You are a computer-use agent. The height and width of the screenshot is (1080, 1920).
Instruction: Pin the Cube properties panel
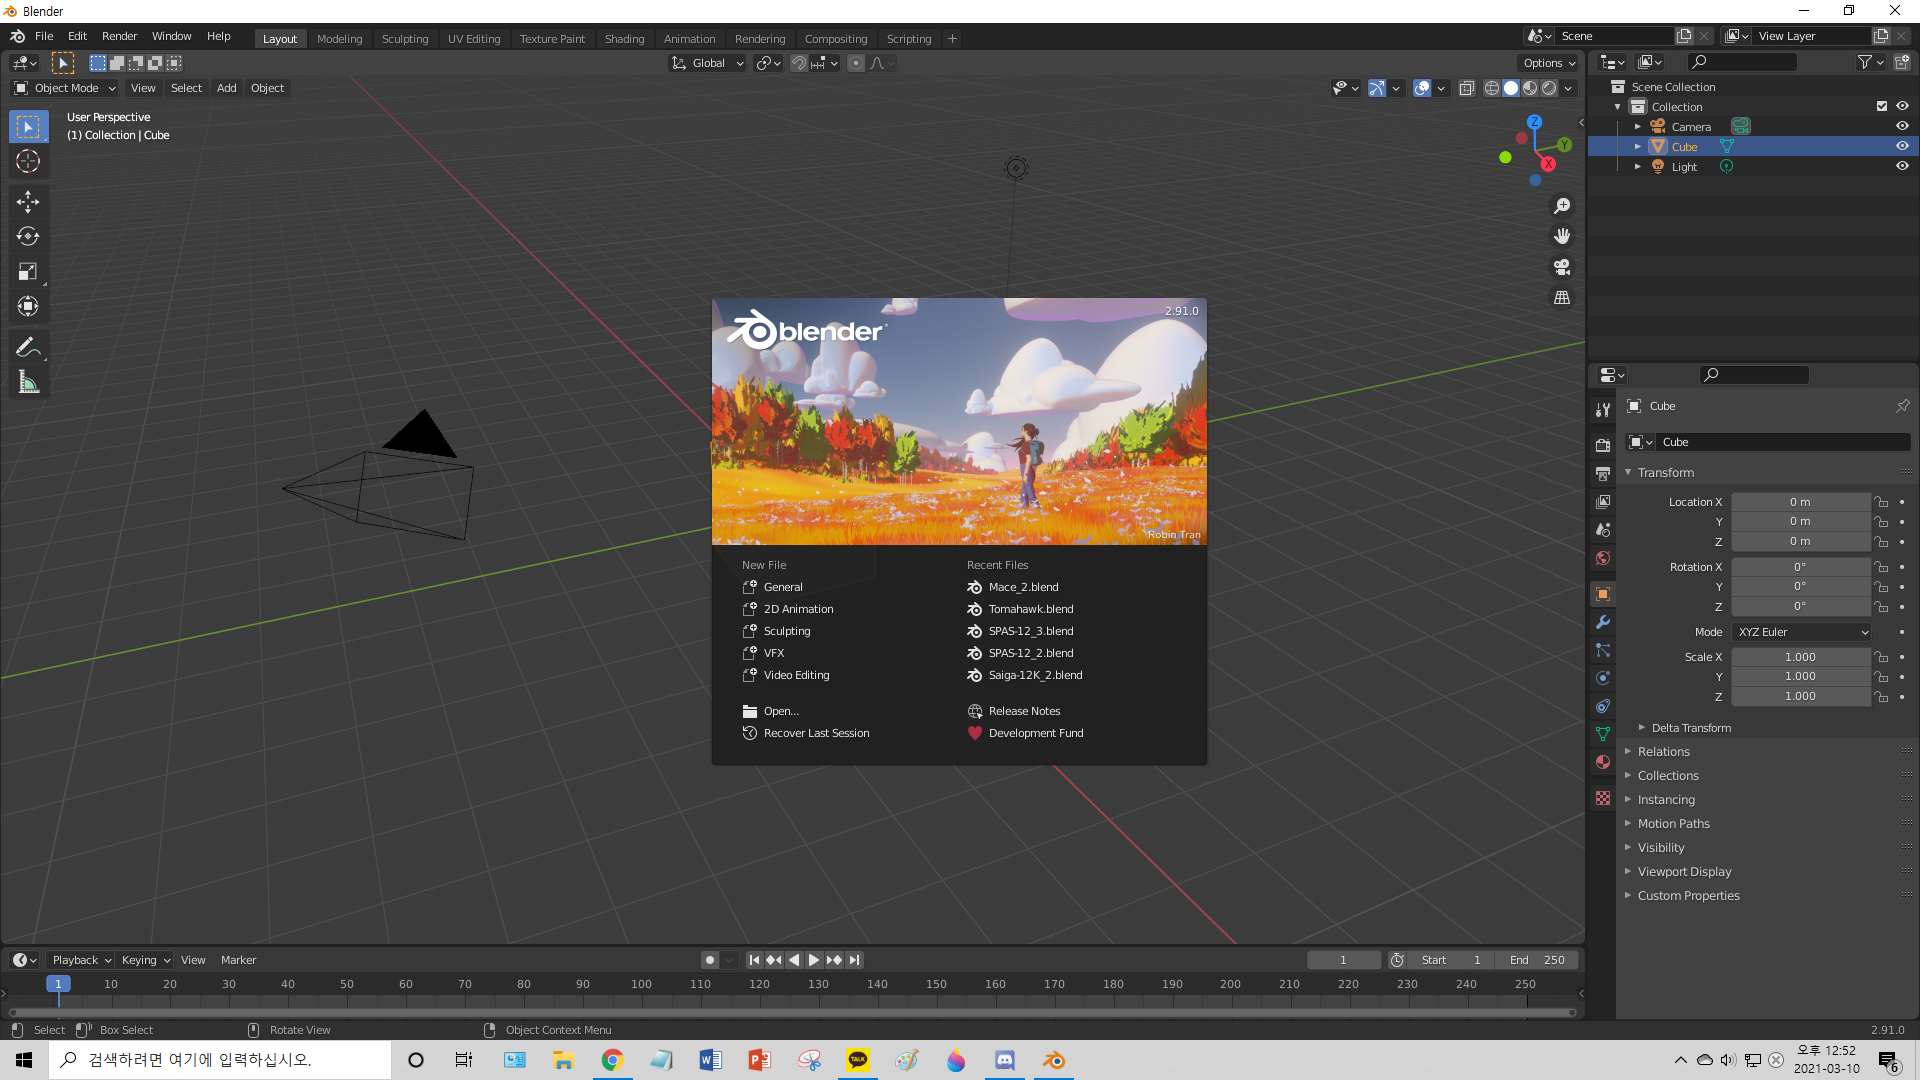pyautogui.click(x=1902, y=406)
